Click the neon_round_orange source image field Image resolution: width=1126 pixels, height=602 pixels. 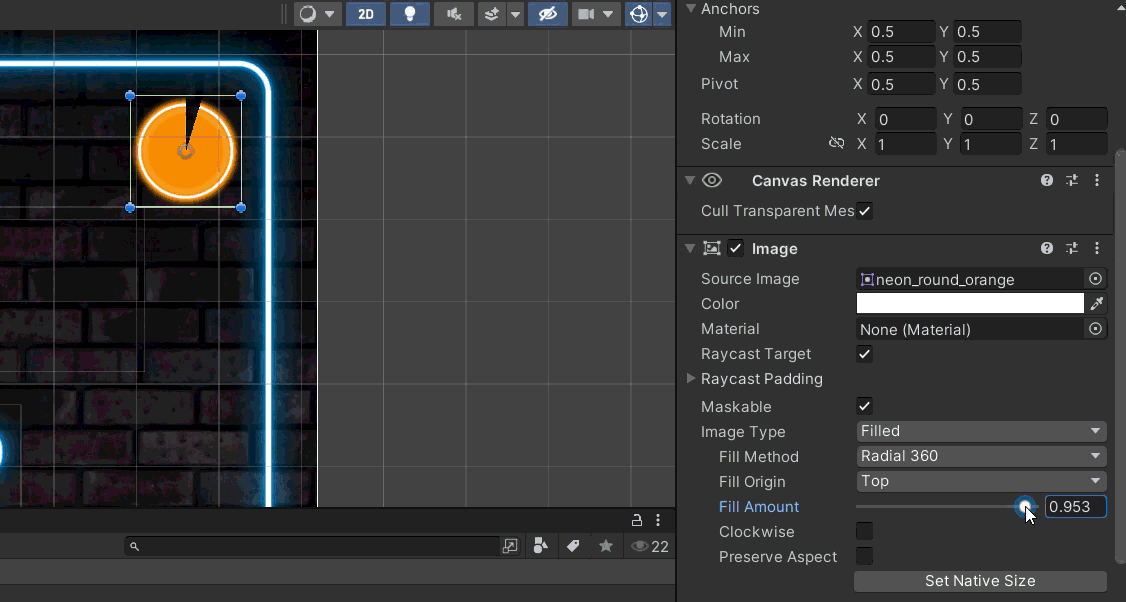(x=969, y=279)
